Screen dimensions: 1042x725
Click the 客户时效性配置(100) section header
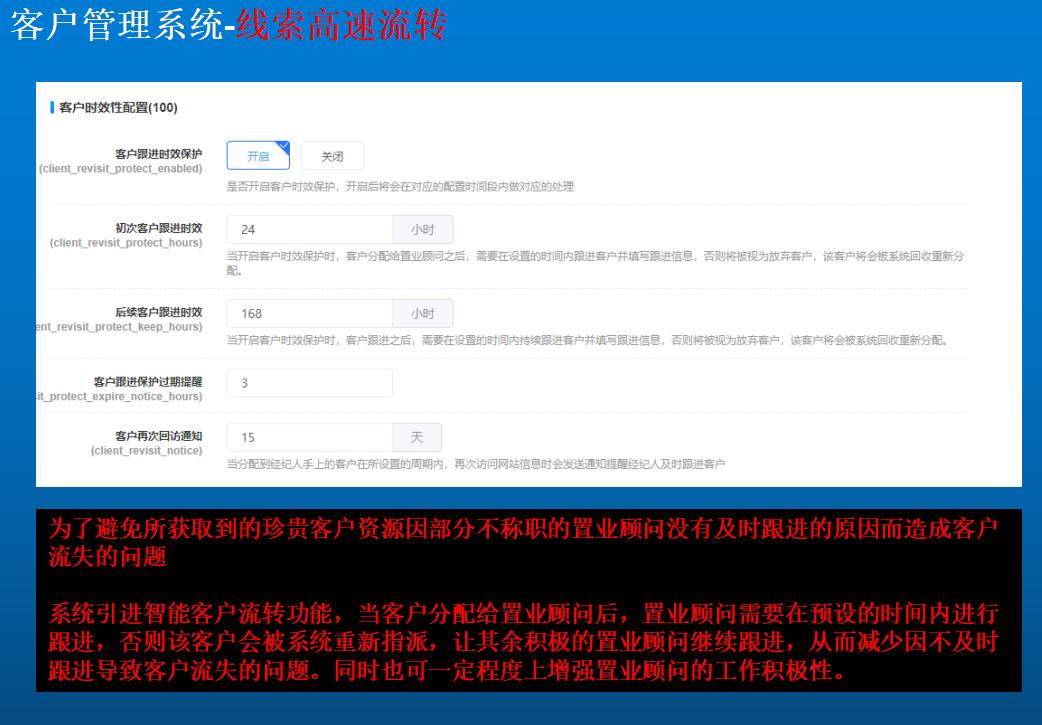[x=118, y=107]
